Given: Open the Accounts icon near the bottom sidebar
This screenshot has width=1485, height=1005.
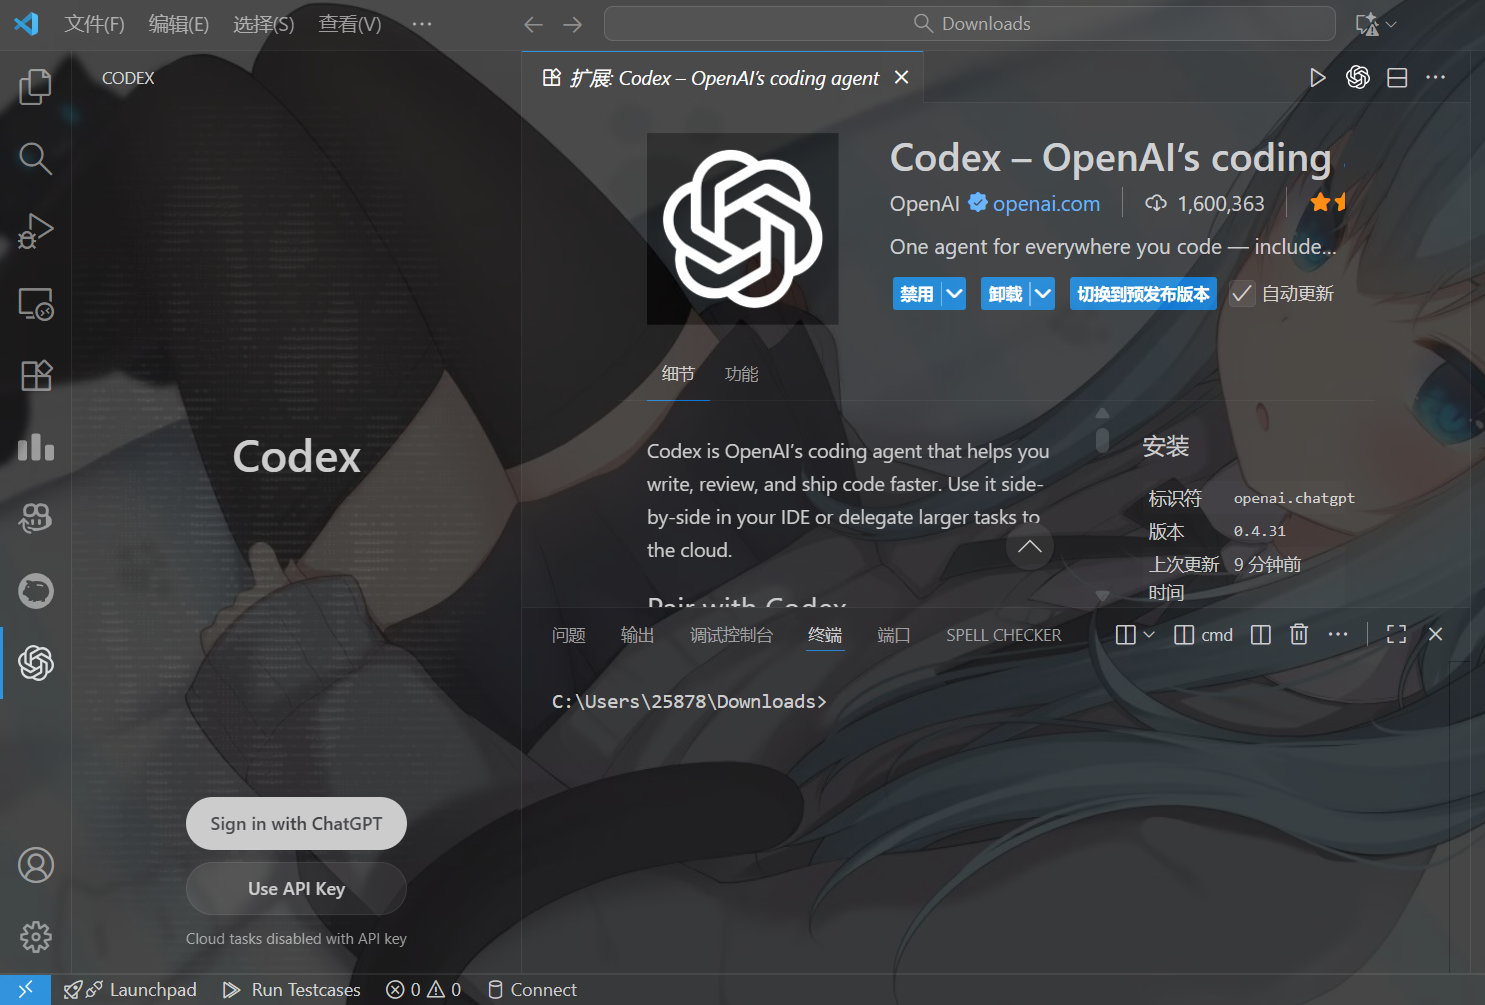Looking at the screenshot, I should click(x=35, y=865).
